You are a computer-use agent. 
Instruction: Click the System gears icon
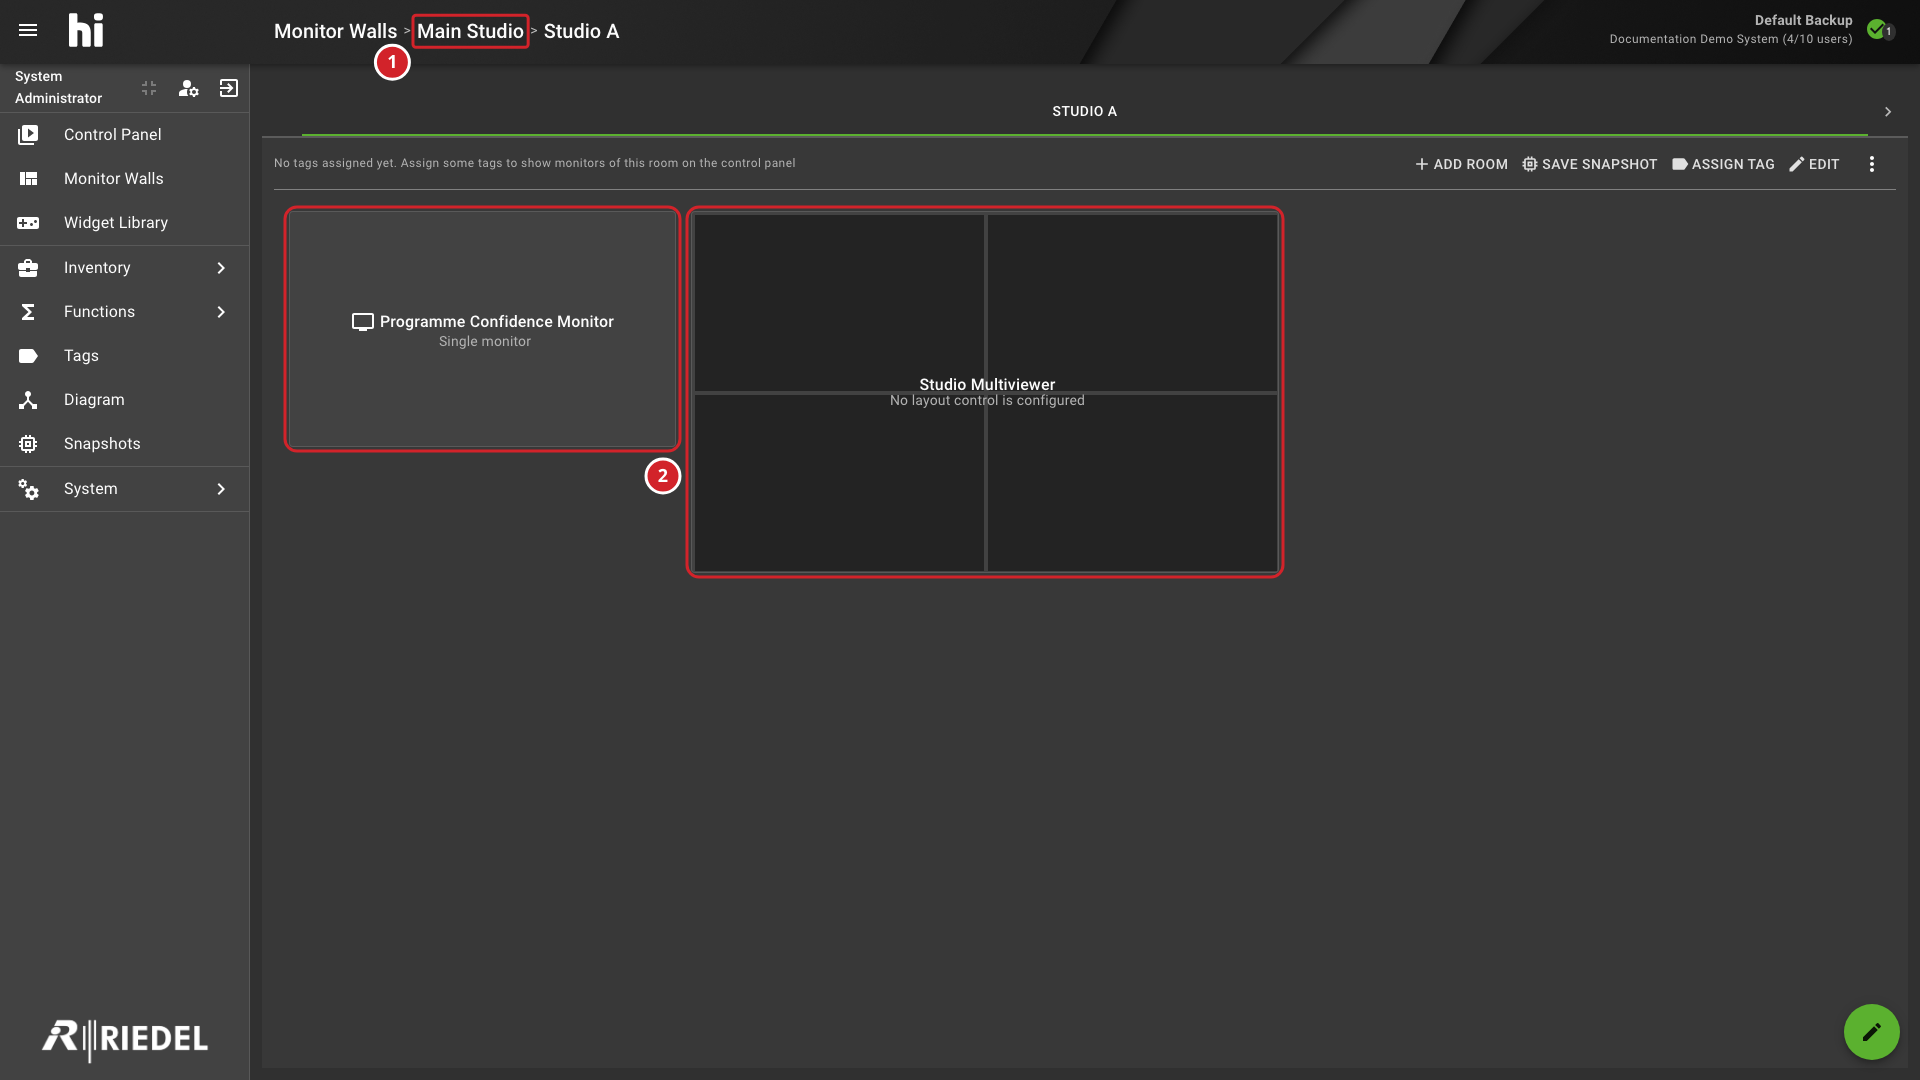[x=28, y=488]
